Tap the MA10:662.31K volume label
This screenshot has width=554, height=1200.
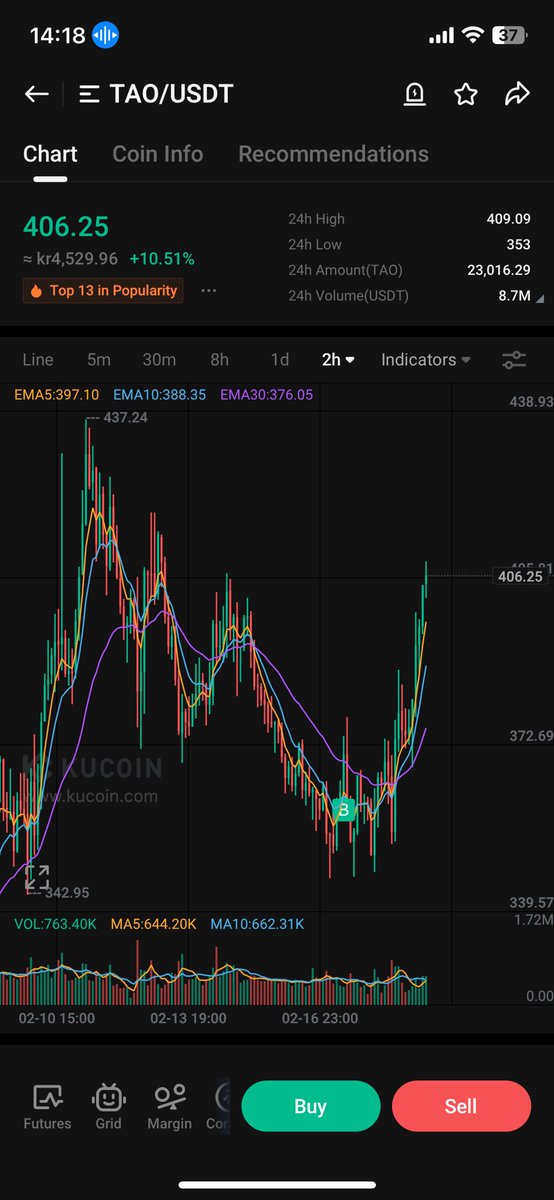tap(257, 924)
